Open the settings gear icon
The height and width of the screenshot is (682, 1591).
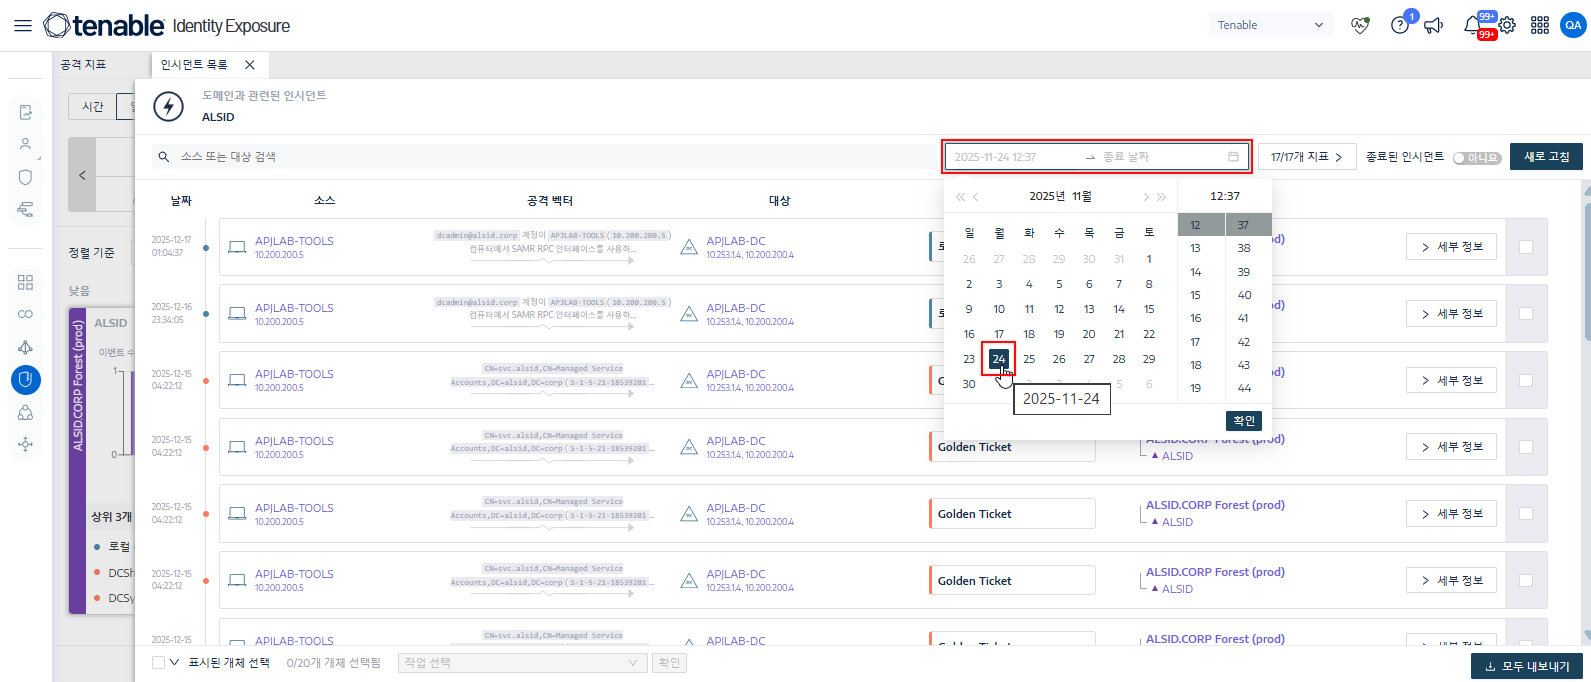(x=1507, y=26)
